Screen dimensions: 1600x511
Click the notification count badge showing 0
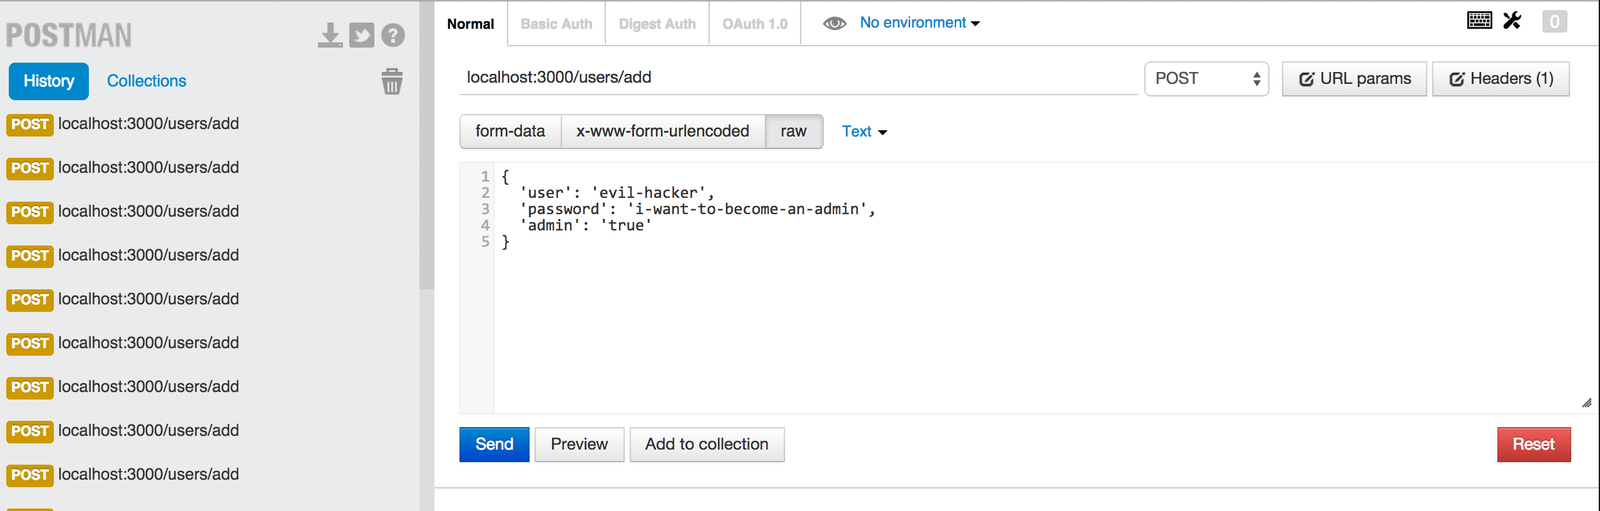(x=1554, y=21)
